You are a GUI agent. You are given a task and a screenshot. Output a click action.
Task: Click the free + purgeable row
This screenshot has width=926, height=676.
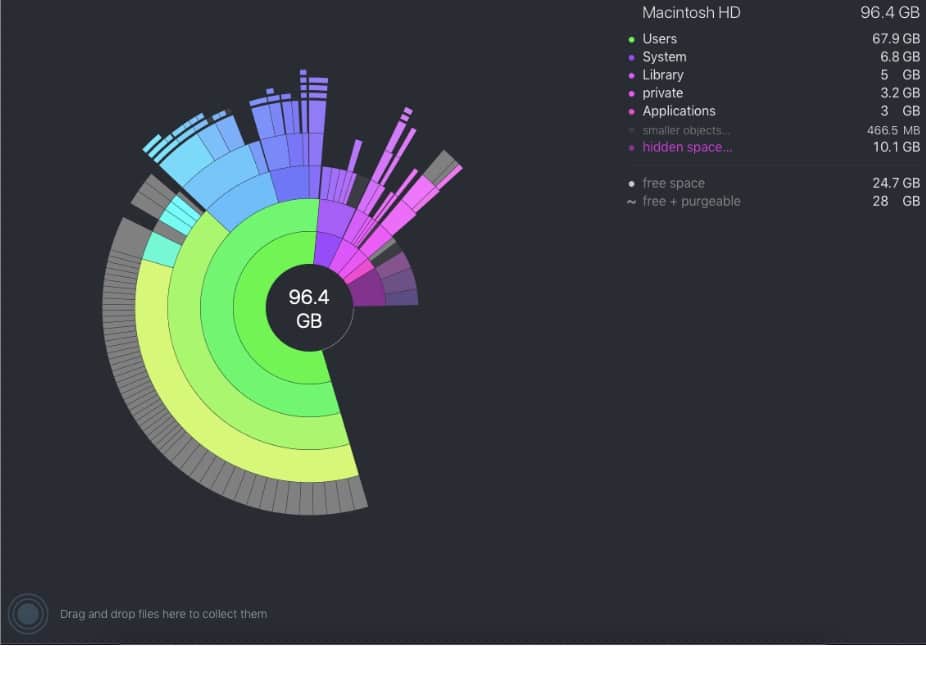[x=774, y=201]
